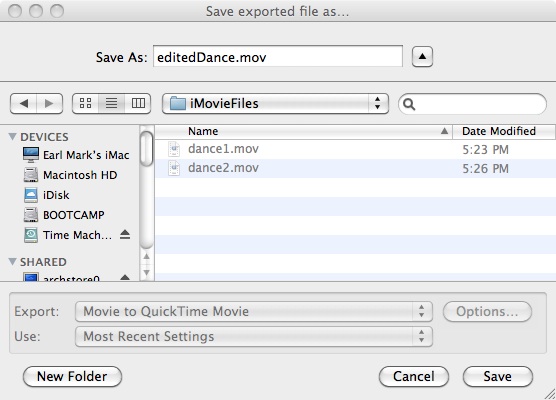Switch to list view
Screen dimensions: 556x400
(111, 104)
